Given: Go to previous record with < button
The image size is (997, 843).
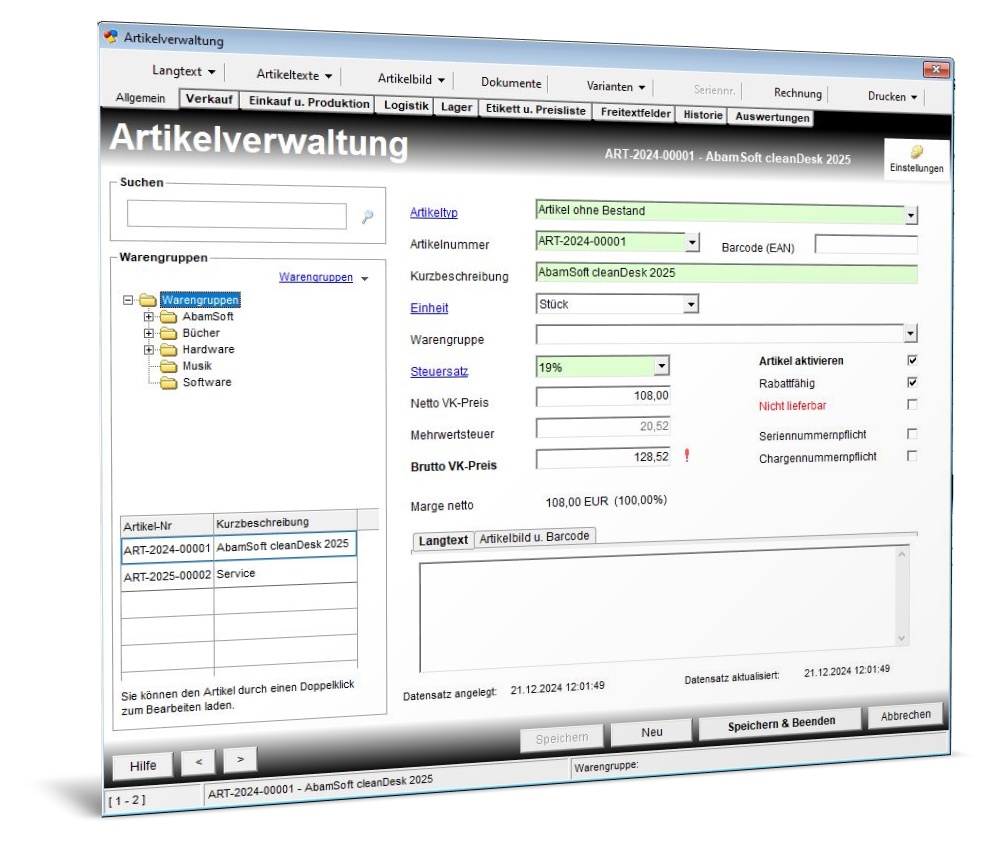Looking at the screenshot, I should 198,762.
